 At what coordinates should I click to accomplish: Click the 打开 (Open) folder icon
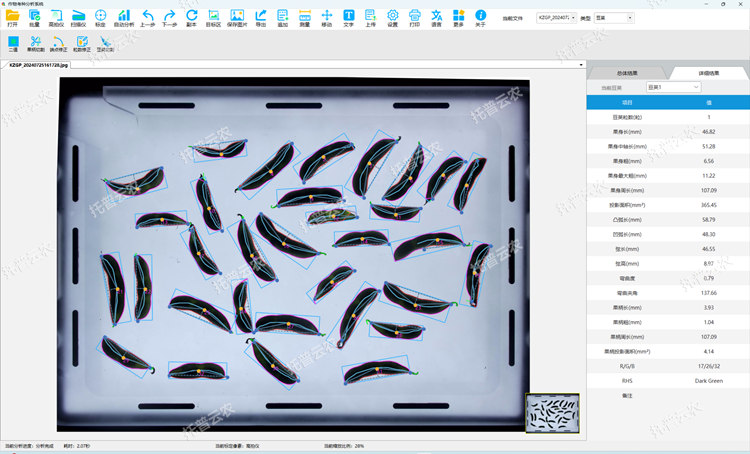click(x=13, y=17)
